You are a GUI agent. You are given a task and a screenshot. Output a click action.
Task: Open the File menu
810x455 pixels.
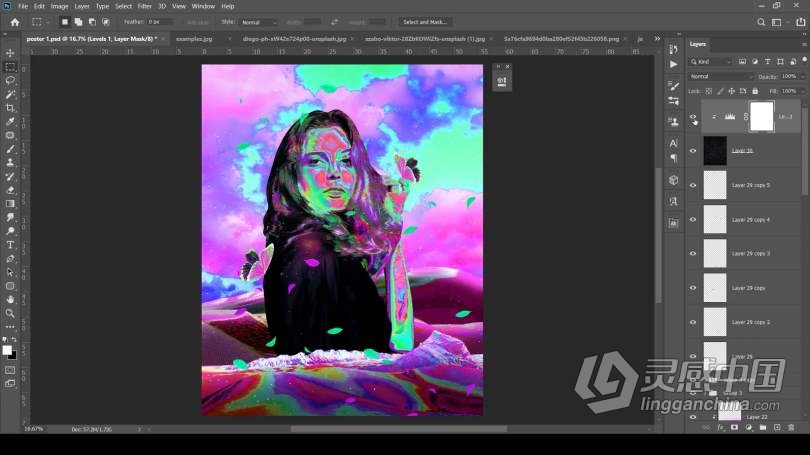click(x=23, y=6)
